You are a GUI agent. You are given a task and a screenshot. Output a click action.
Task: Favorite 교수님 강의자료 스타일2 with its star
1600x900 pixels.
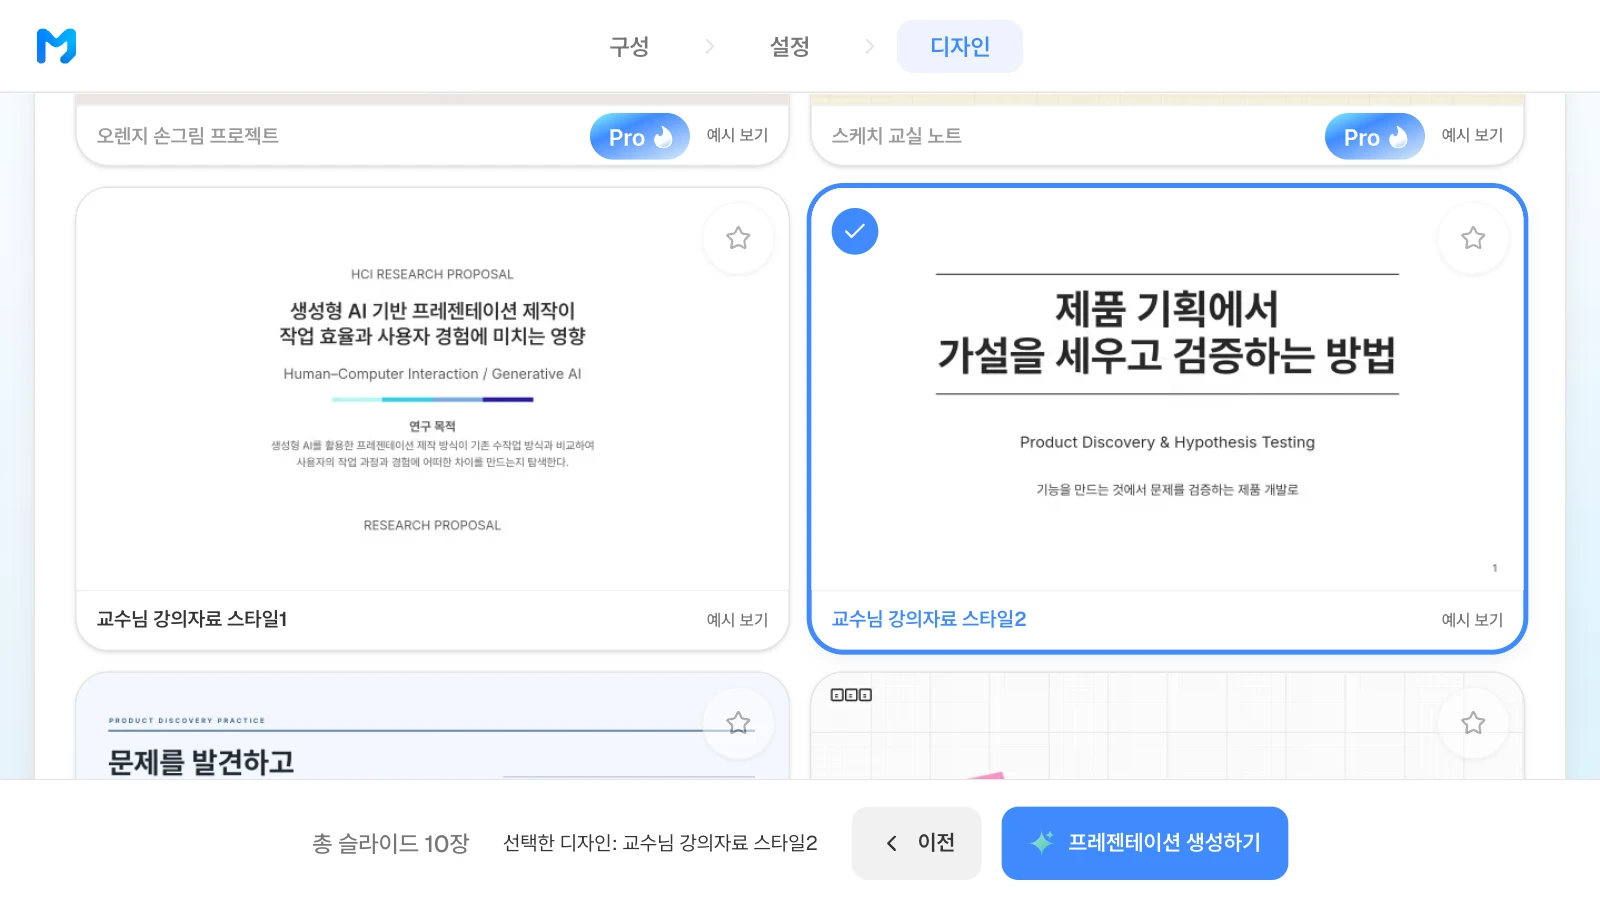(1473, 238)
